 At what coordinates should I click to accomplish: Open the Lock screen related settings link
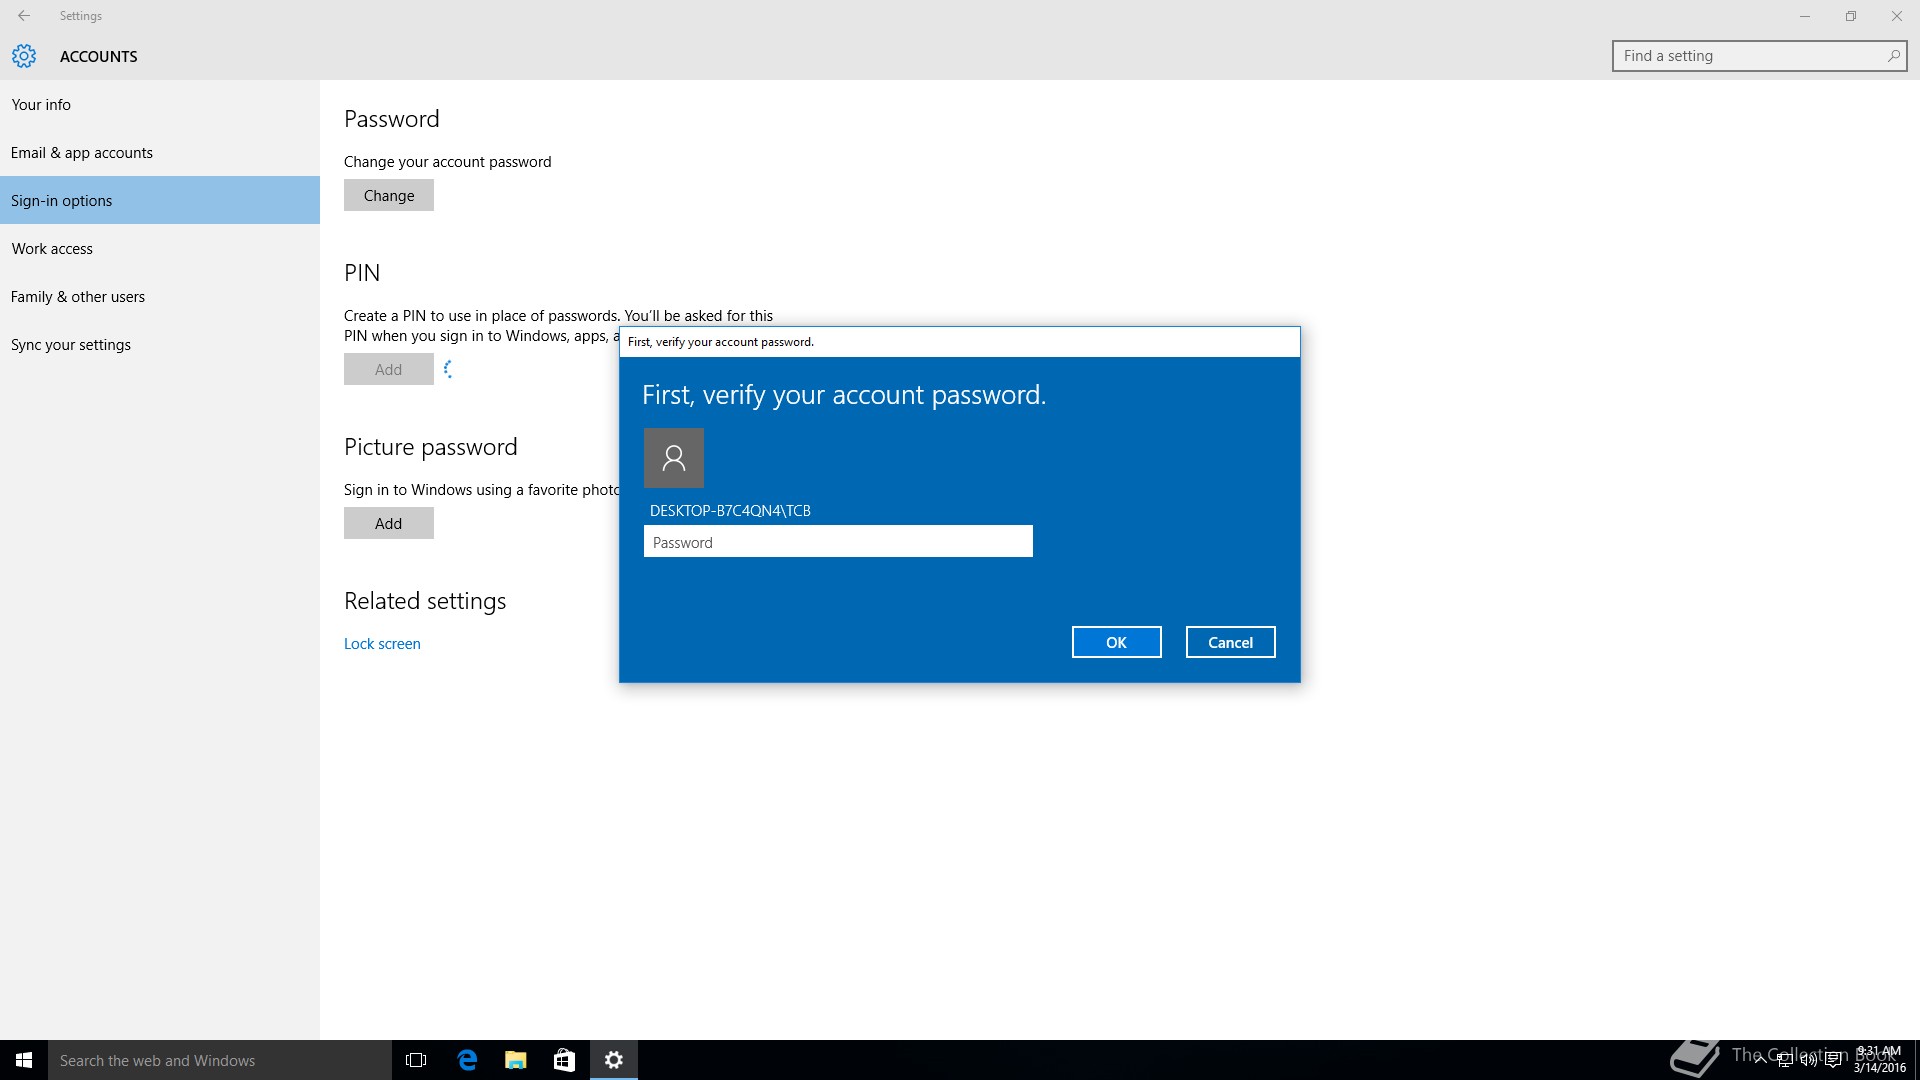point(382,644)
